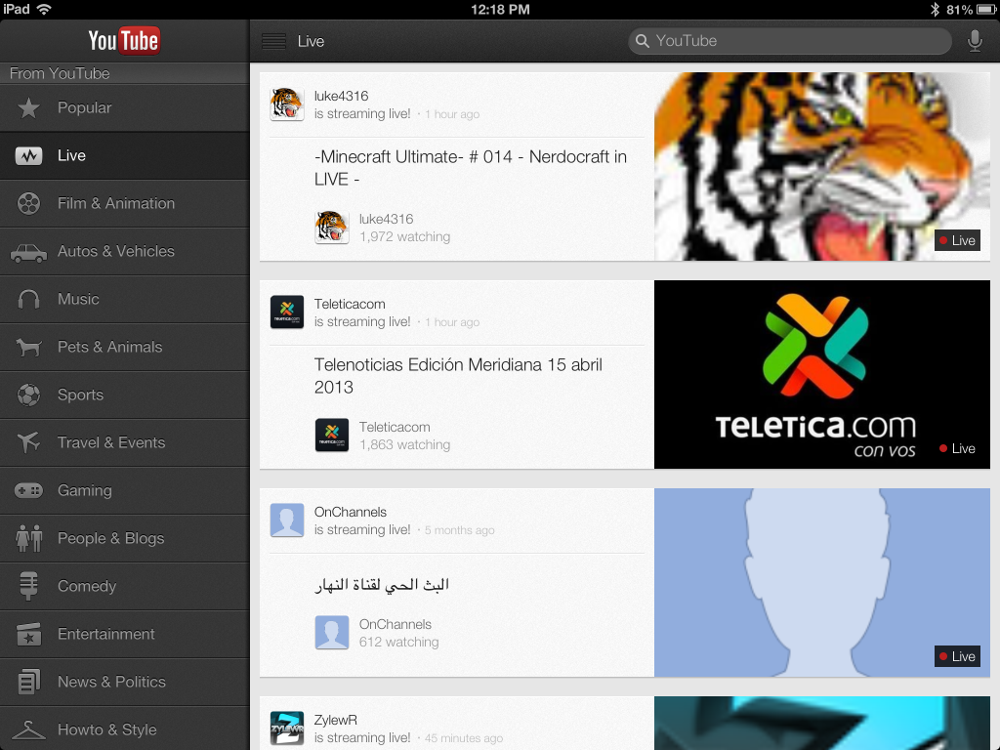
Task: Tap the '45 minutes ago' timestamp
Action: pyautogui.click(x=464, y=738)
